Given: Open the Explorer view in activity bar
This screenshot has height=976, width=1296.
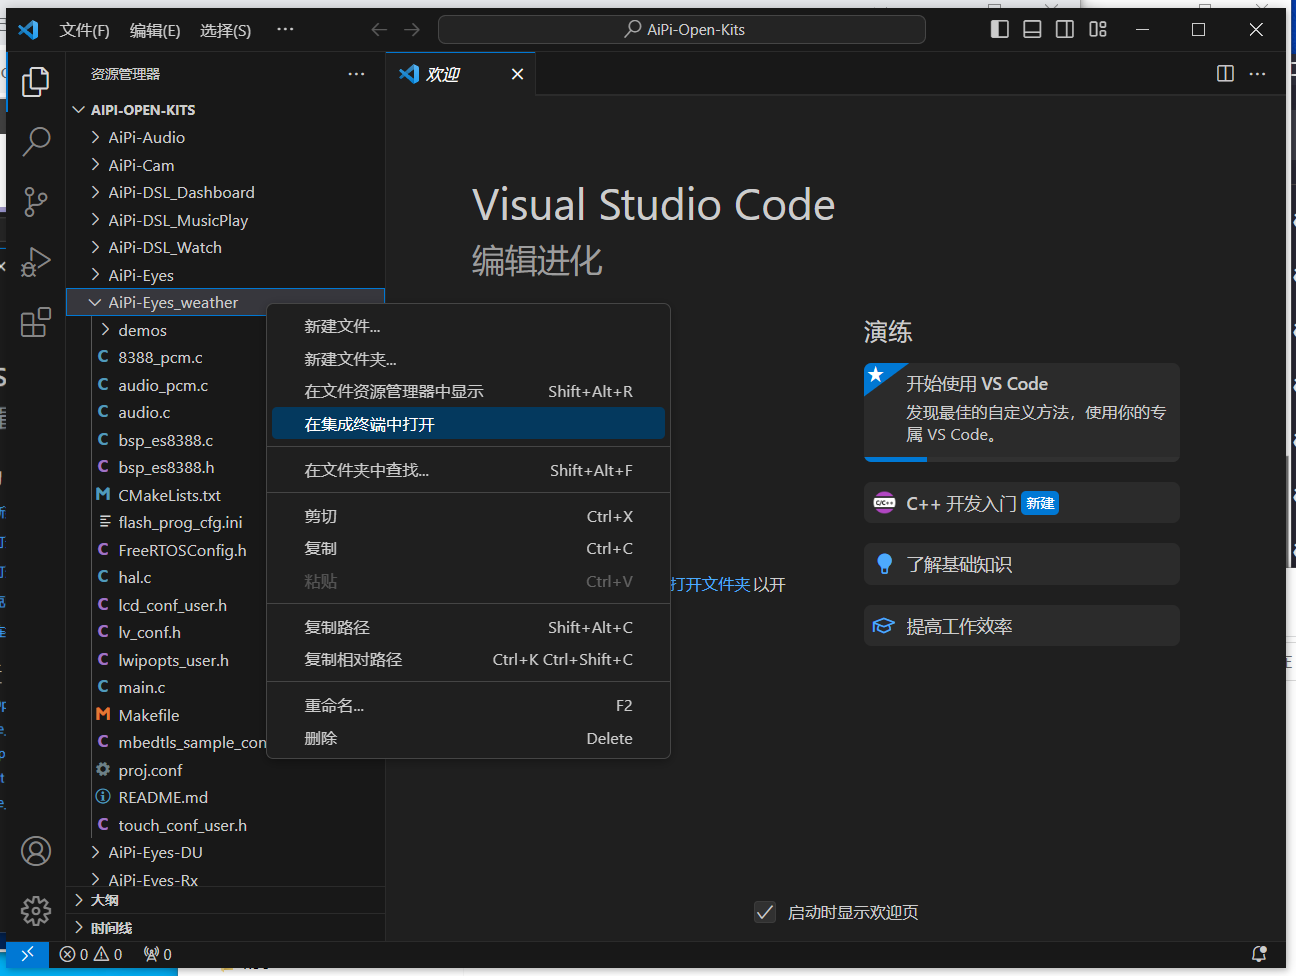Looking at the screenshot, I should 36,81.
